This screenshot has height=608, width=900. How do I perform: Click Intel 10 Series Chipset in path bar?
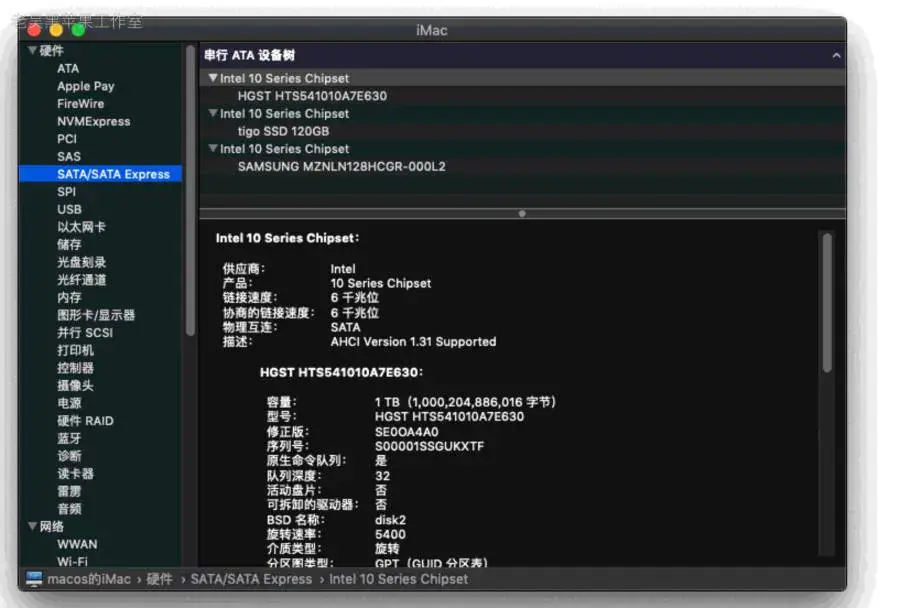click(x=398, y=579)
